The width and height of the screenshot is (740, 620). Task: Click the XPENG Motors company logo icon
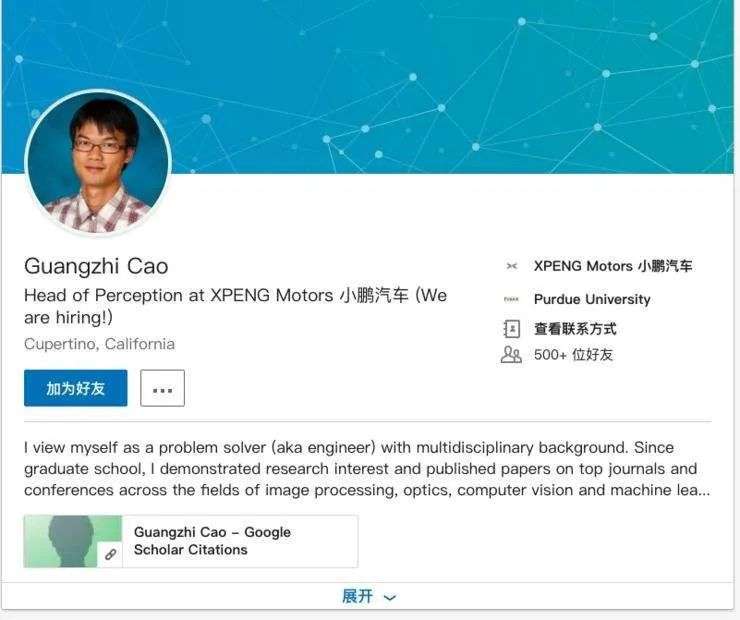pos(512,266)
